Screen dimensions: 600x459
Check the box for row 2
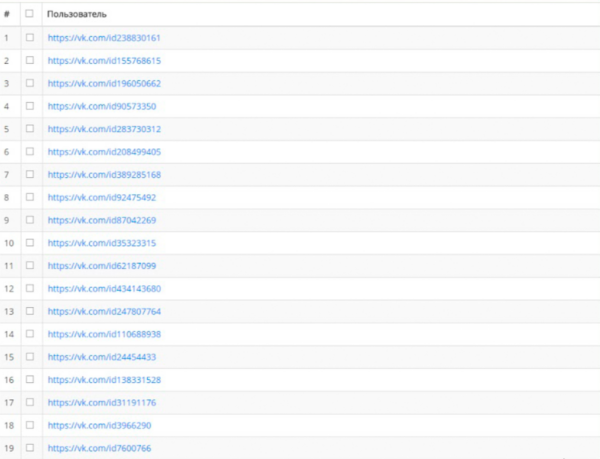(x=30, y=60)
